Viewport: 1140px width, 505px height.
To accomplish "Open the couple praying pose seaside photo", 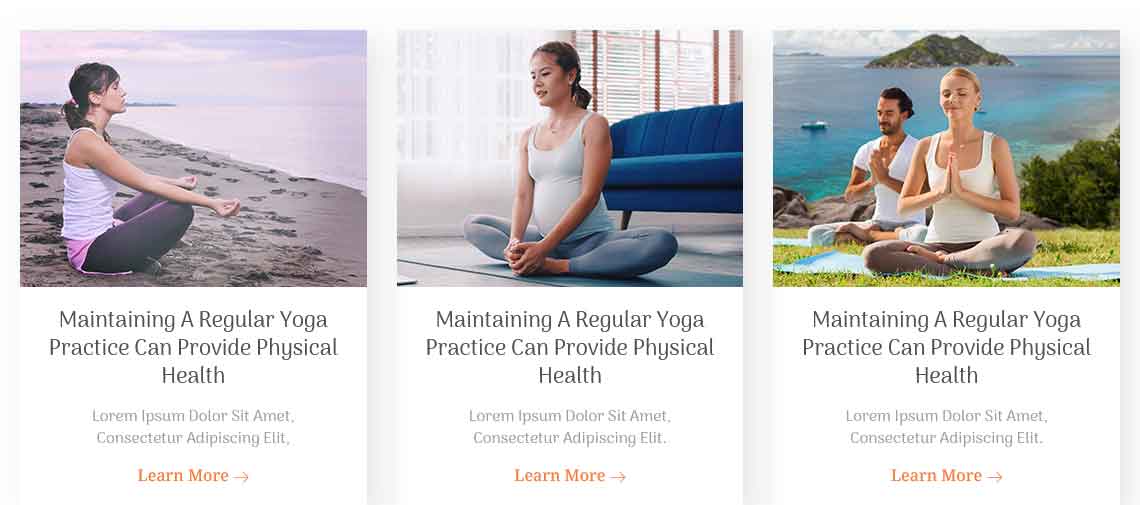I will tap(947, 158).
